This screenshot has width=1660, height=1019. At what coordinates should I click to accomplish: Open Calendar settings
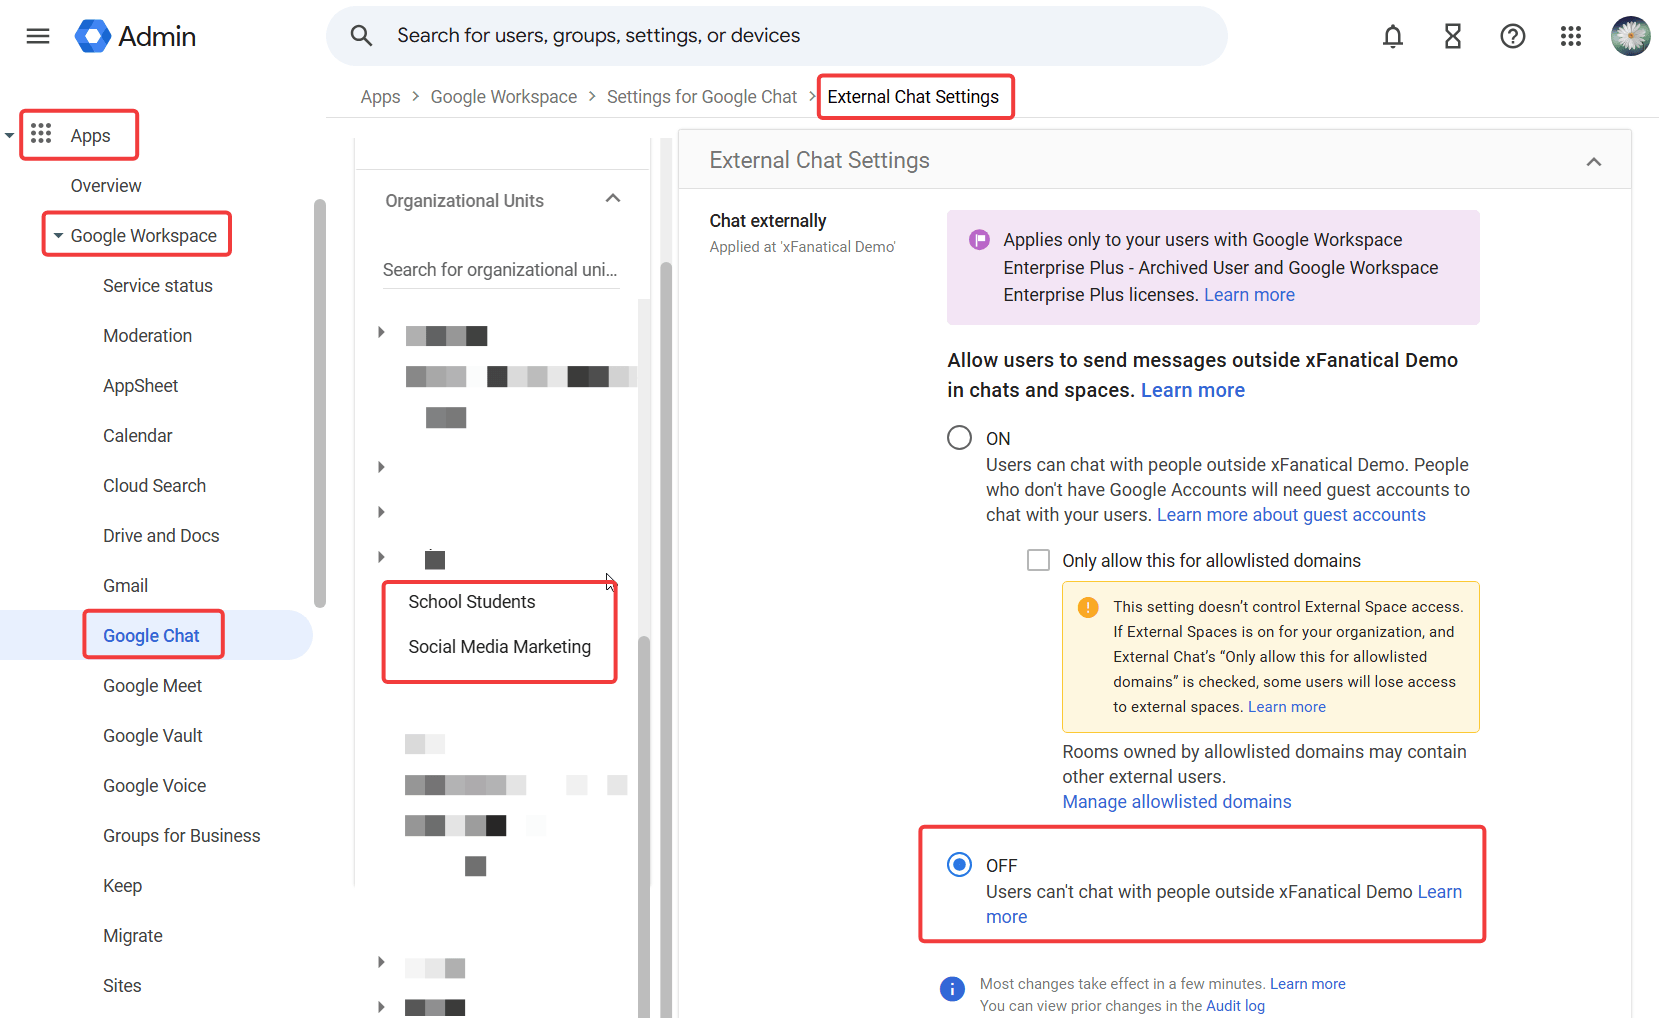137,436
